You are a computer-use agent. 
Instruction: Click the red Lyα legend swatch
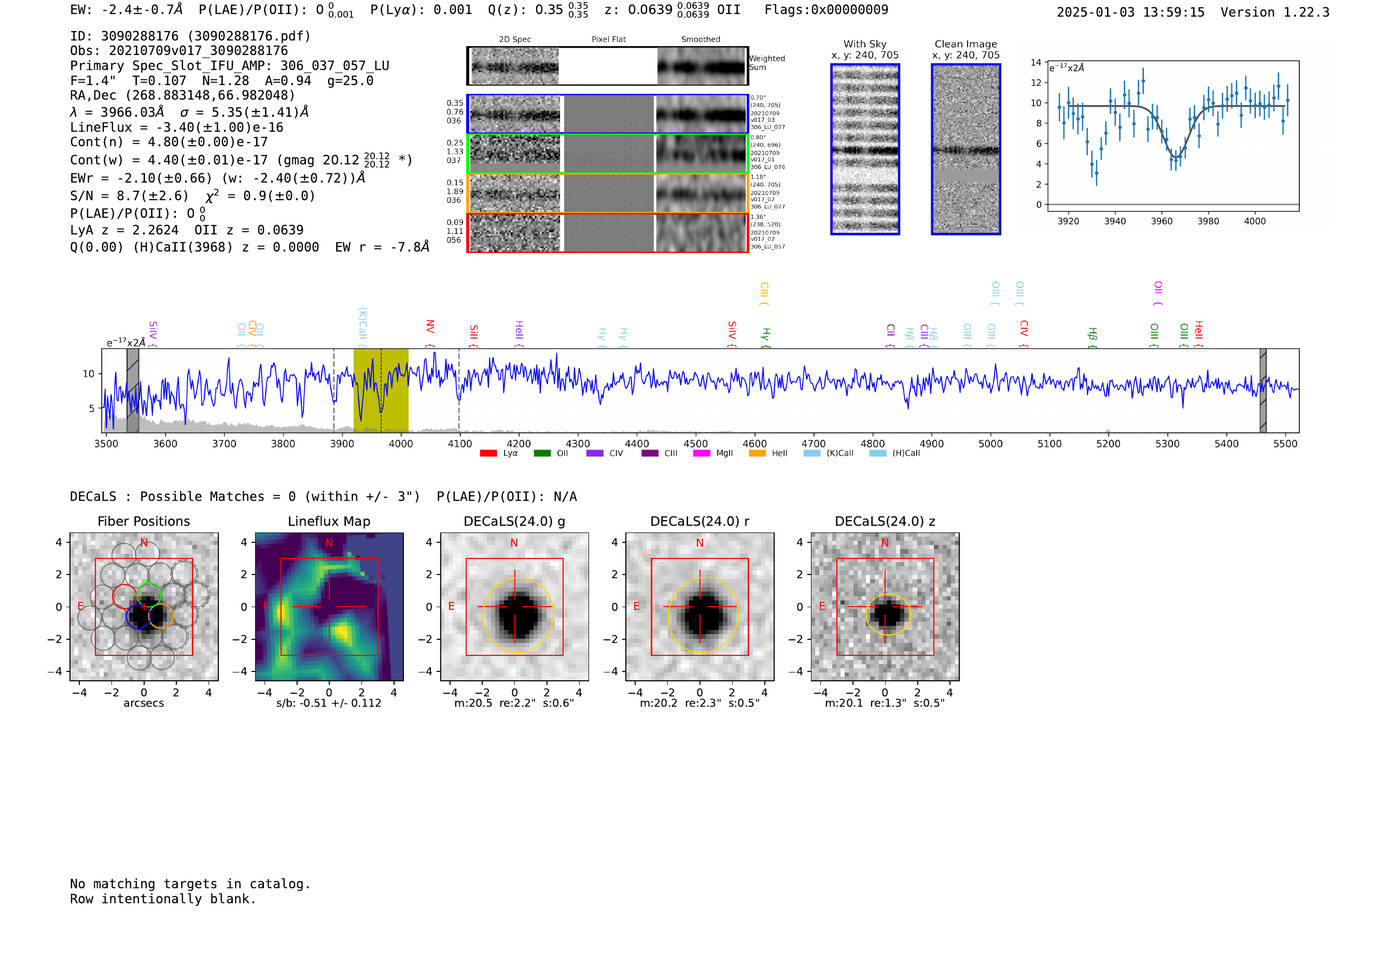[488, 453]
